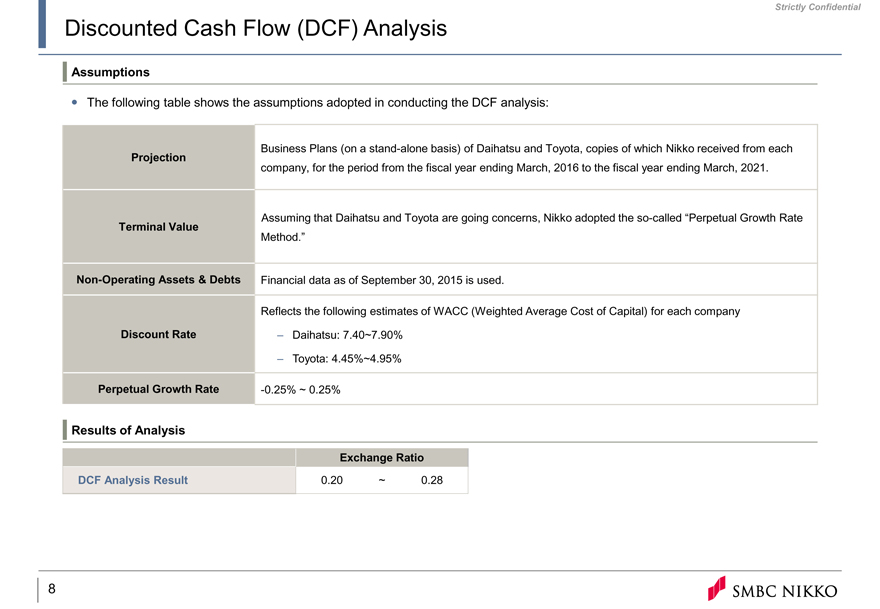Click the page number 8

[52, 590]
